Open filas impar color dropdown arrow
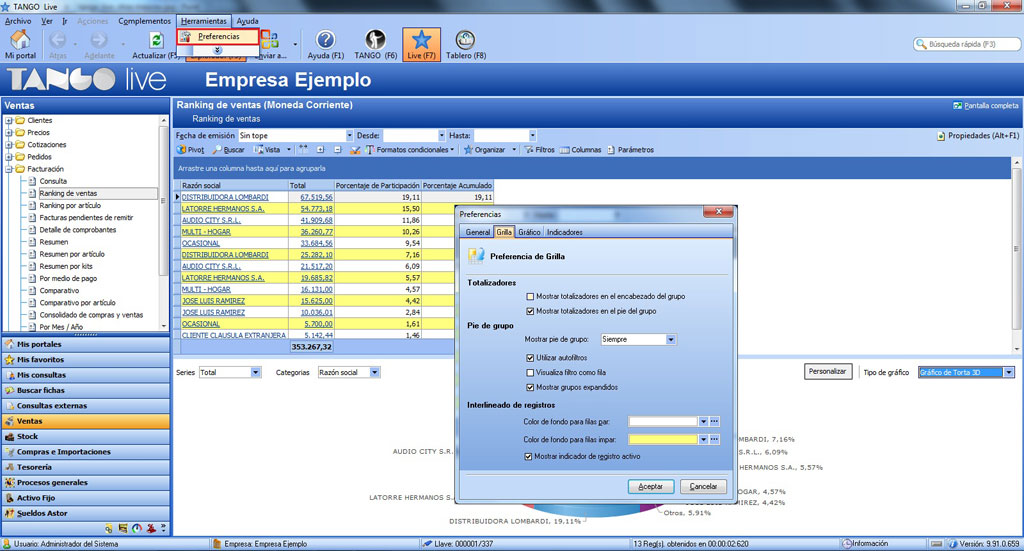The width and height of the screenshot is (1024, 551). point(703,439)
